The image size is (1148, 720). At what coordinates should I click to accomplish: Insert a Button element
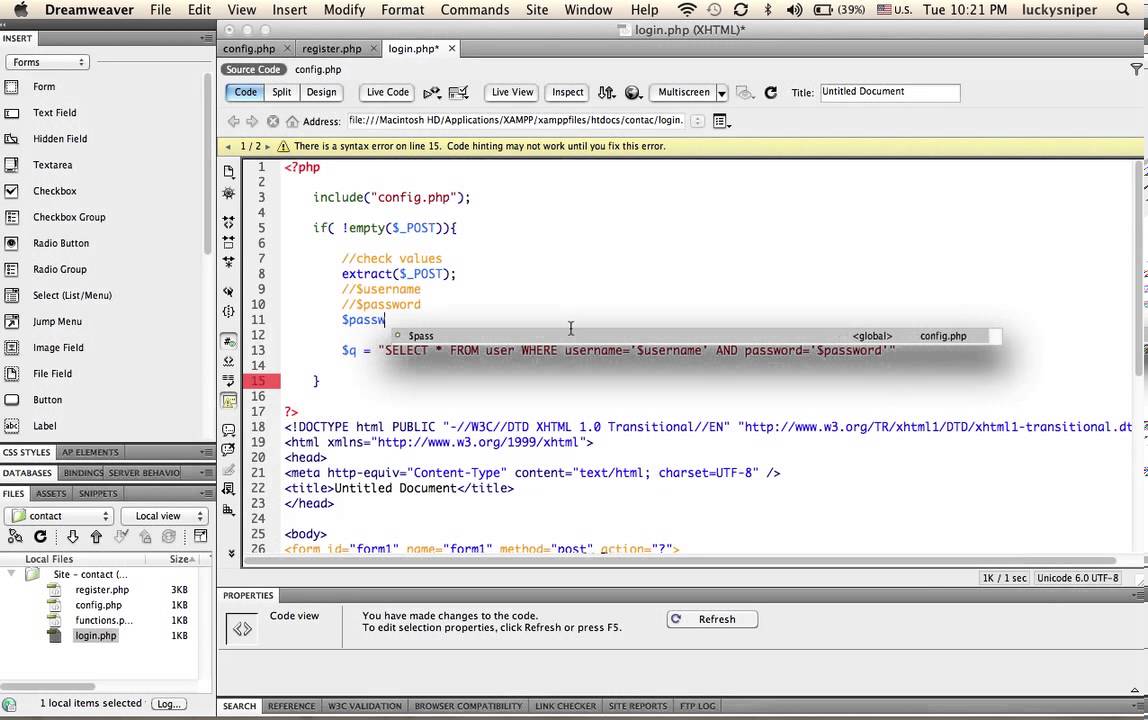tap(47, 400)
